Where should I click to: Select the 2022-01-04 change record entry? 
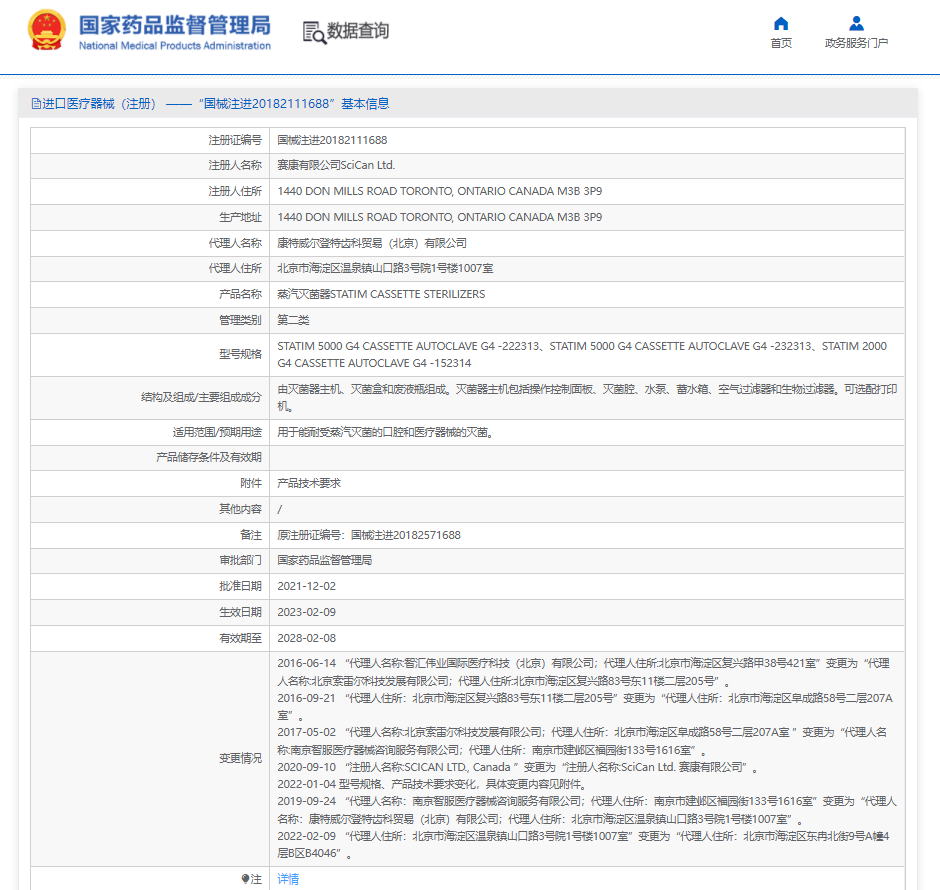point(432,784)
